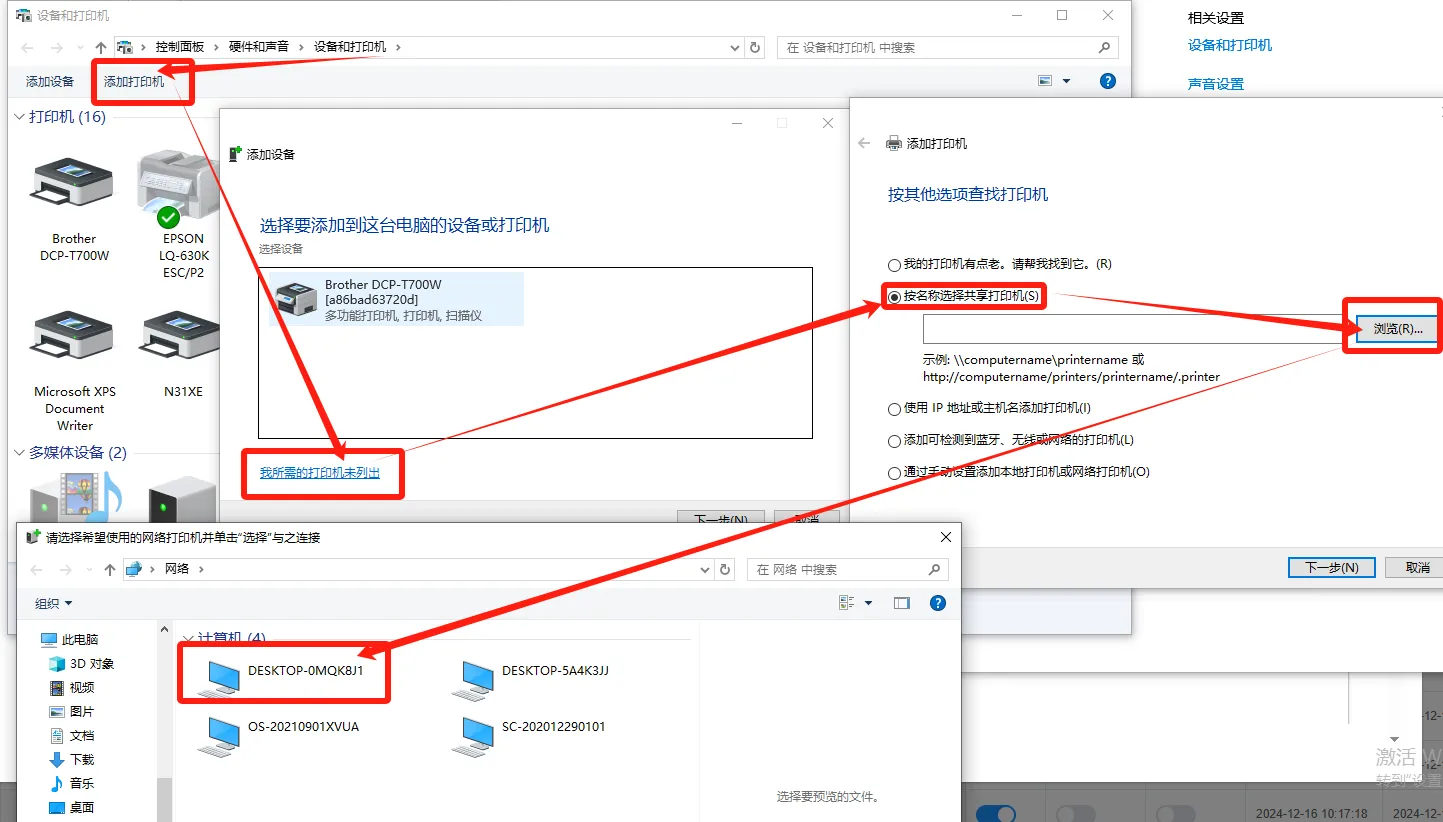Click 添加打印机 in the toolbar
This screenshot has height=822, width=1443.
click(x=134, y=82)
